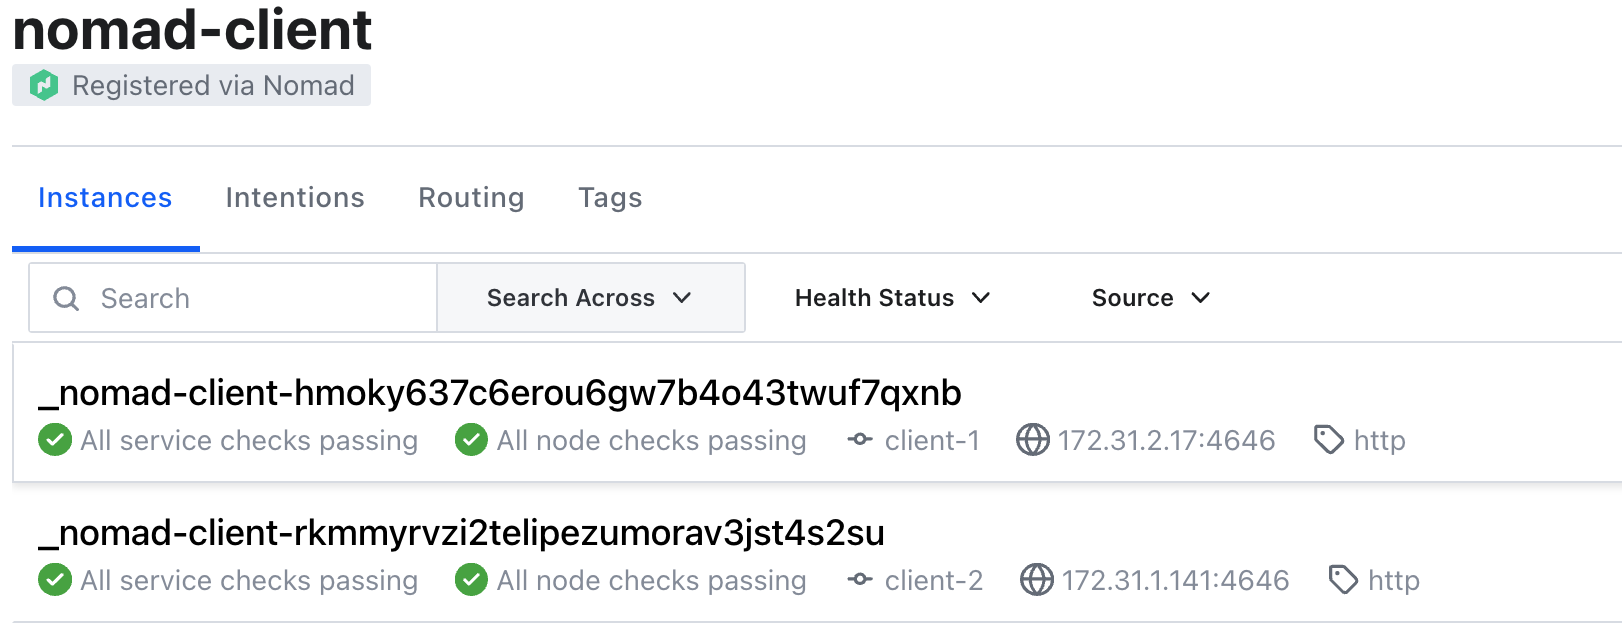
Task: Open instance _nomad-client-rkmmyrvzi2telipezumorav3jst4s2su
Action: point(462,533)
